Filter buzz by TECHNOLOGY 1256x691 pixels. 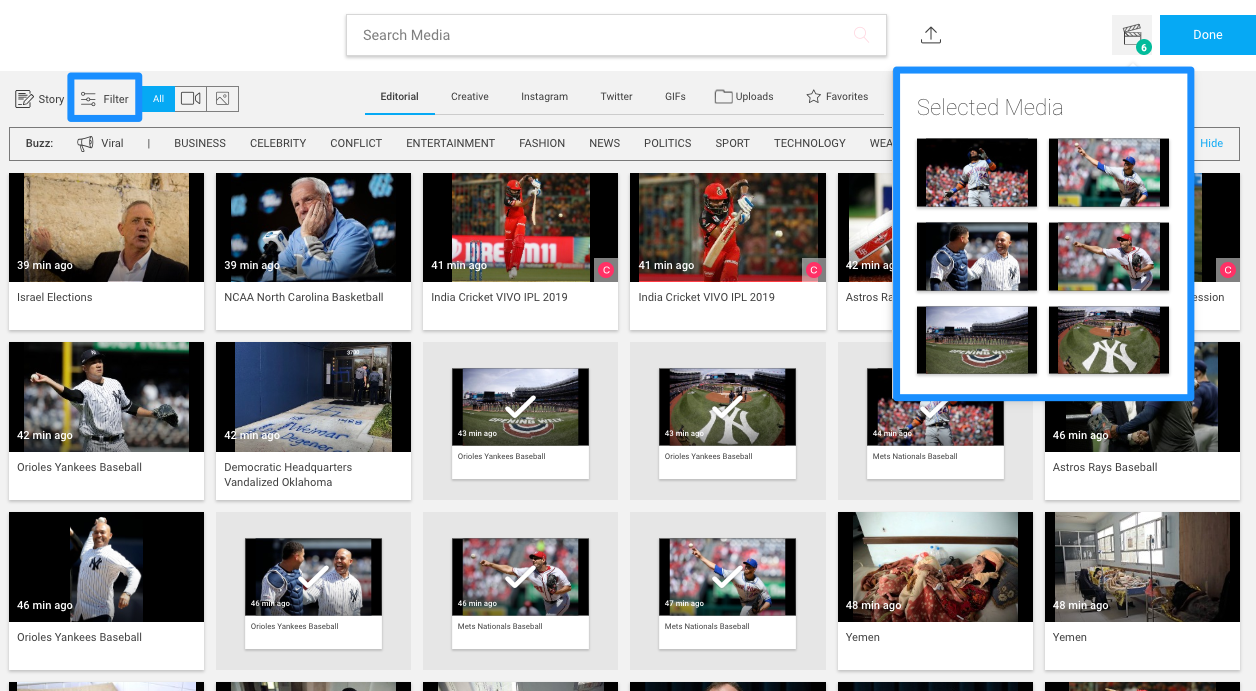point(810,143)
